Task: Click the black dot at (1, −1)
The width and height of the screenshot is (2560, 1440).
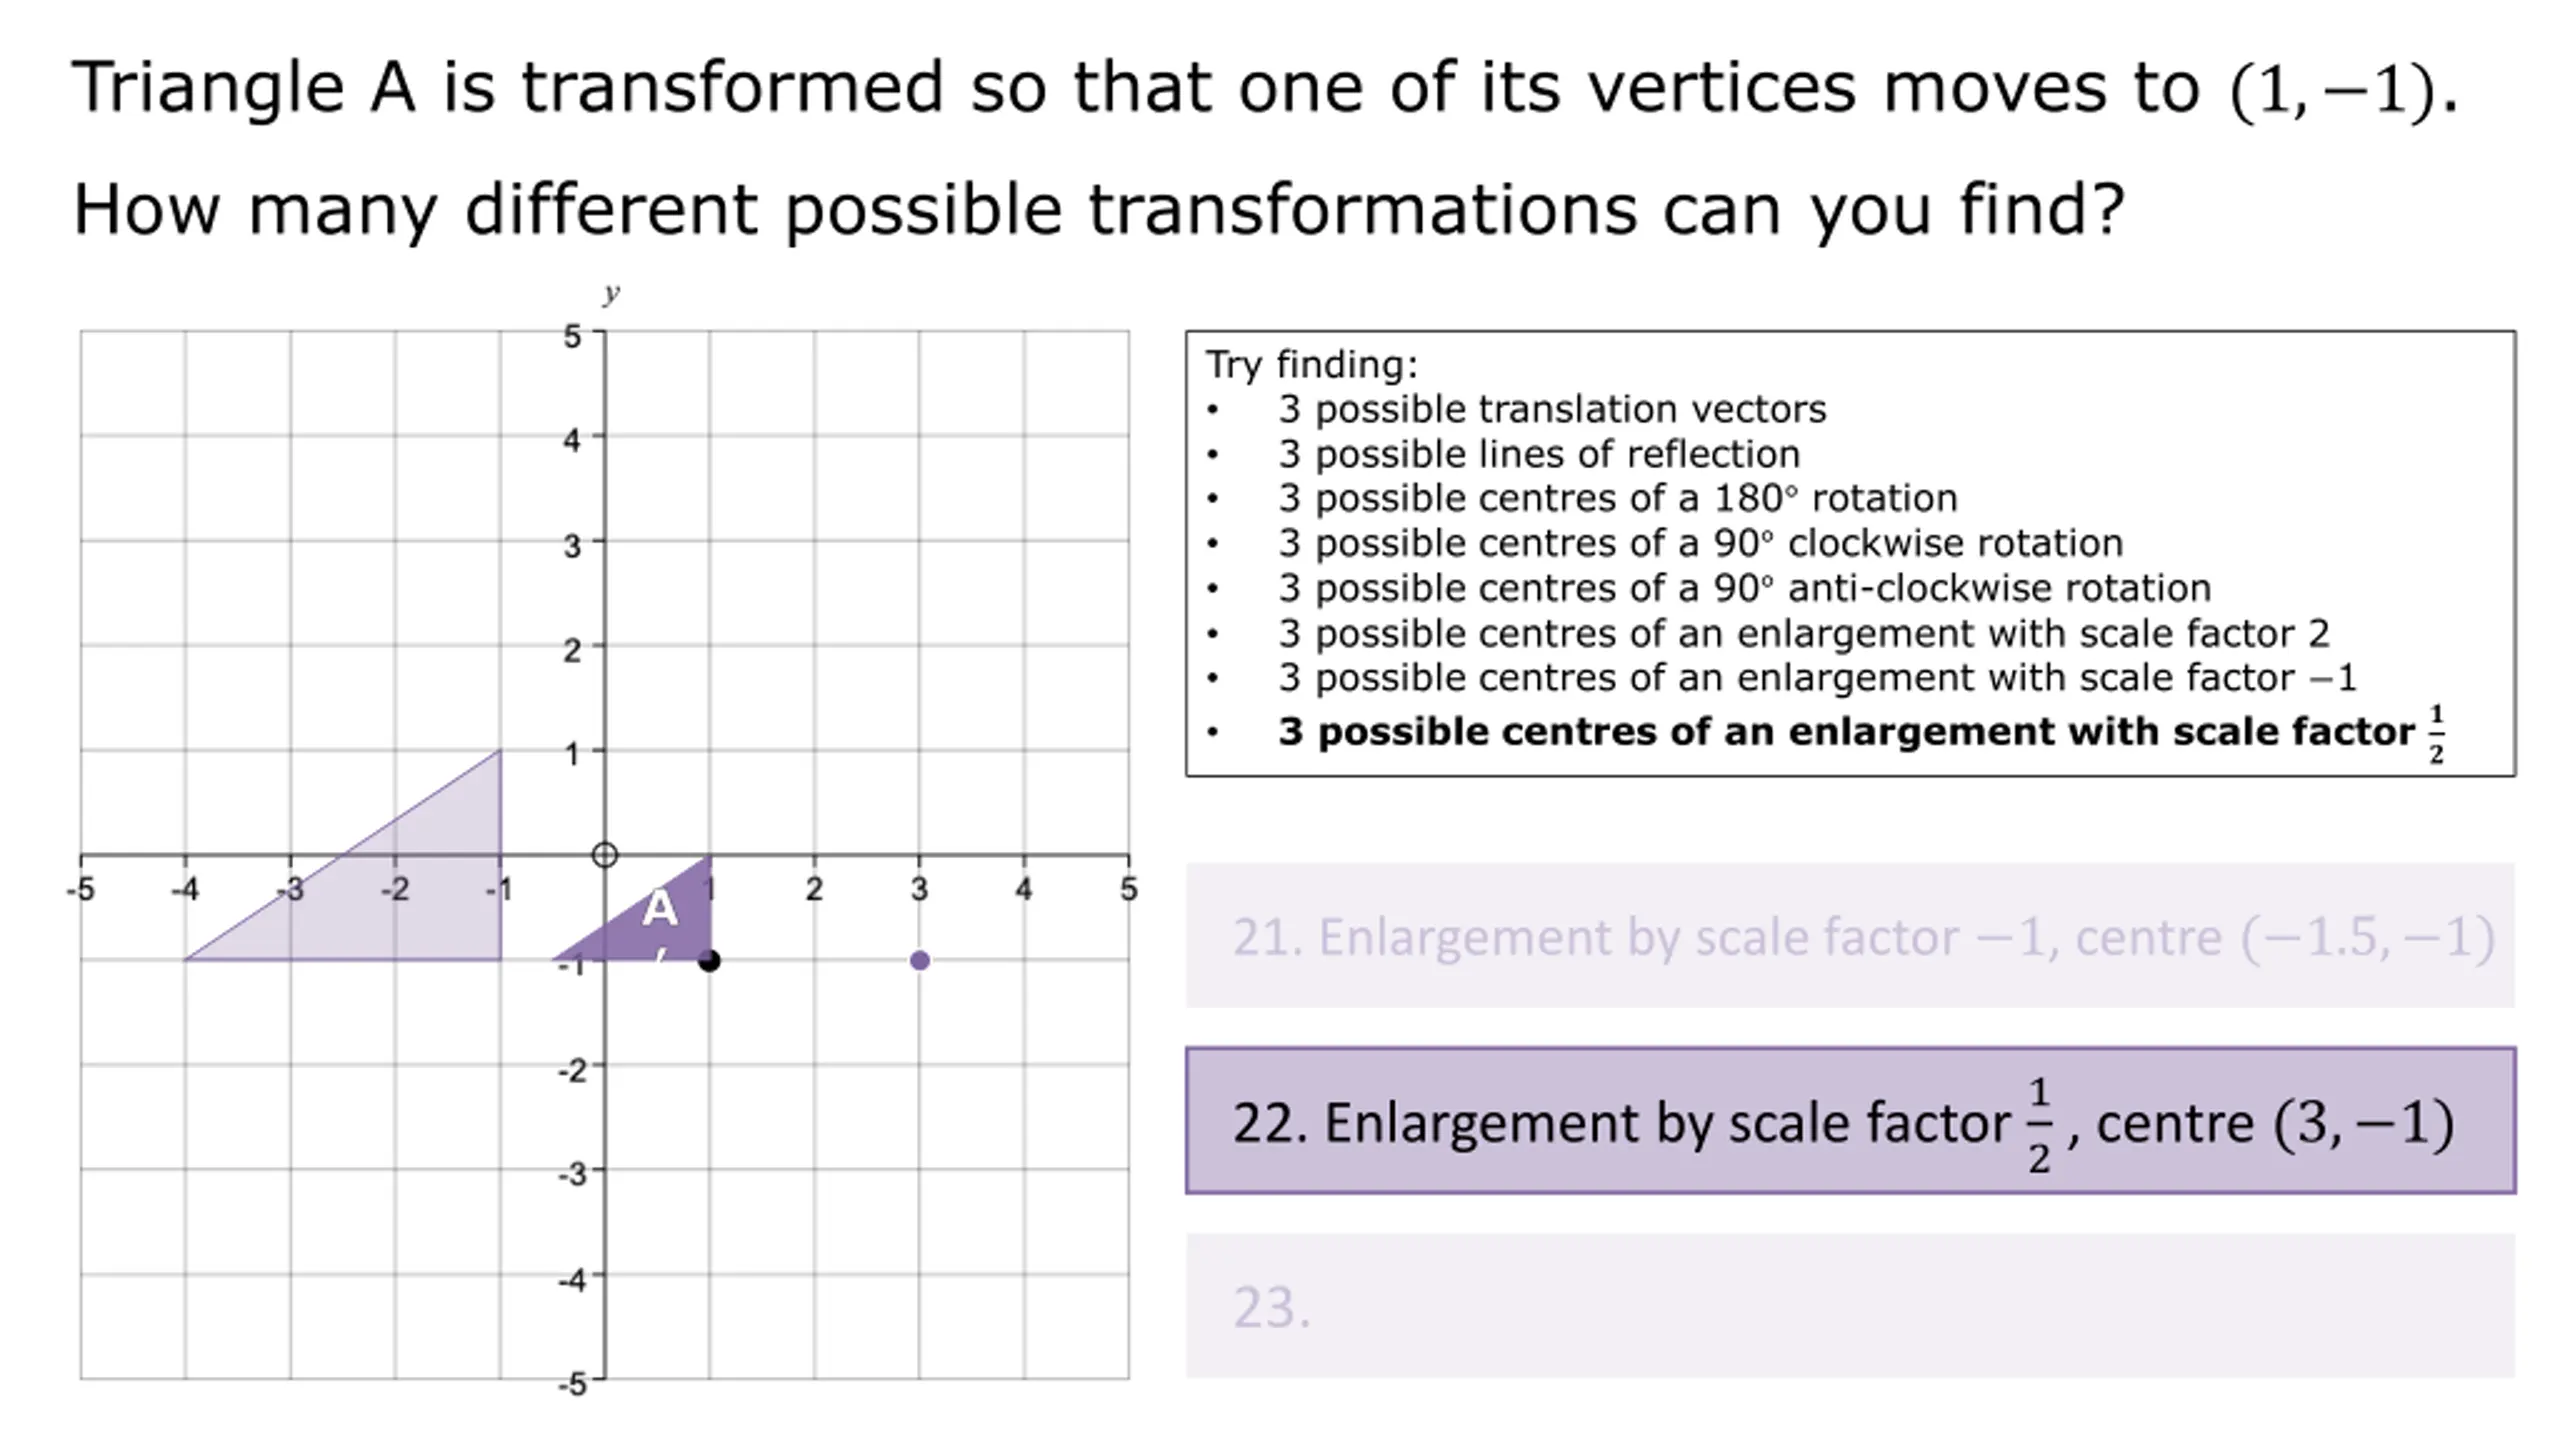Action: (709, 961)
